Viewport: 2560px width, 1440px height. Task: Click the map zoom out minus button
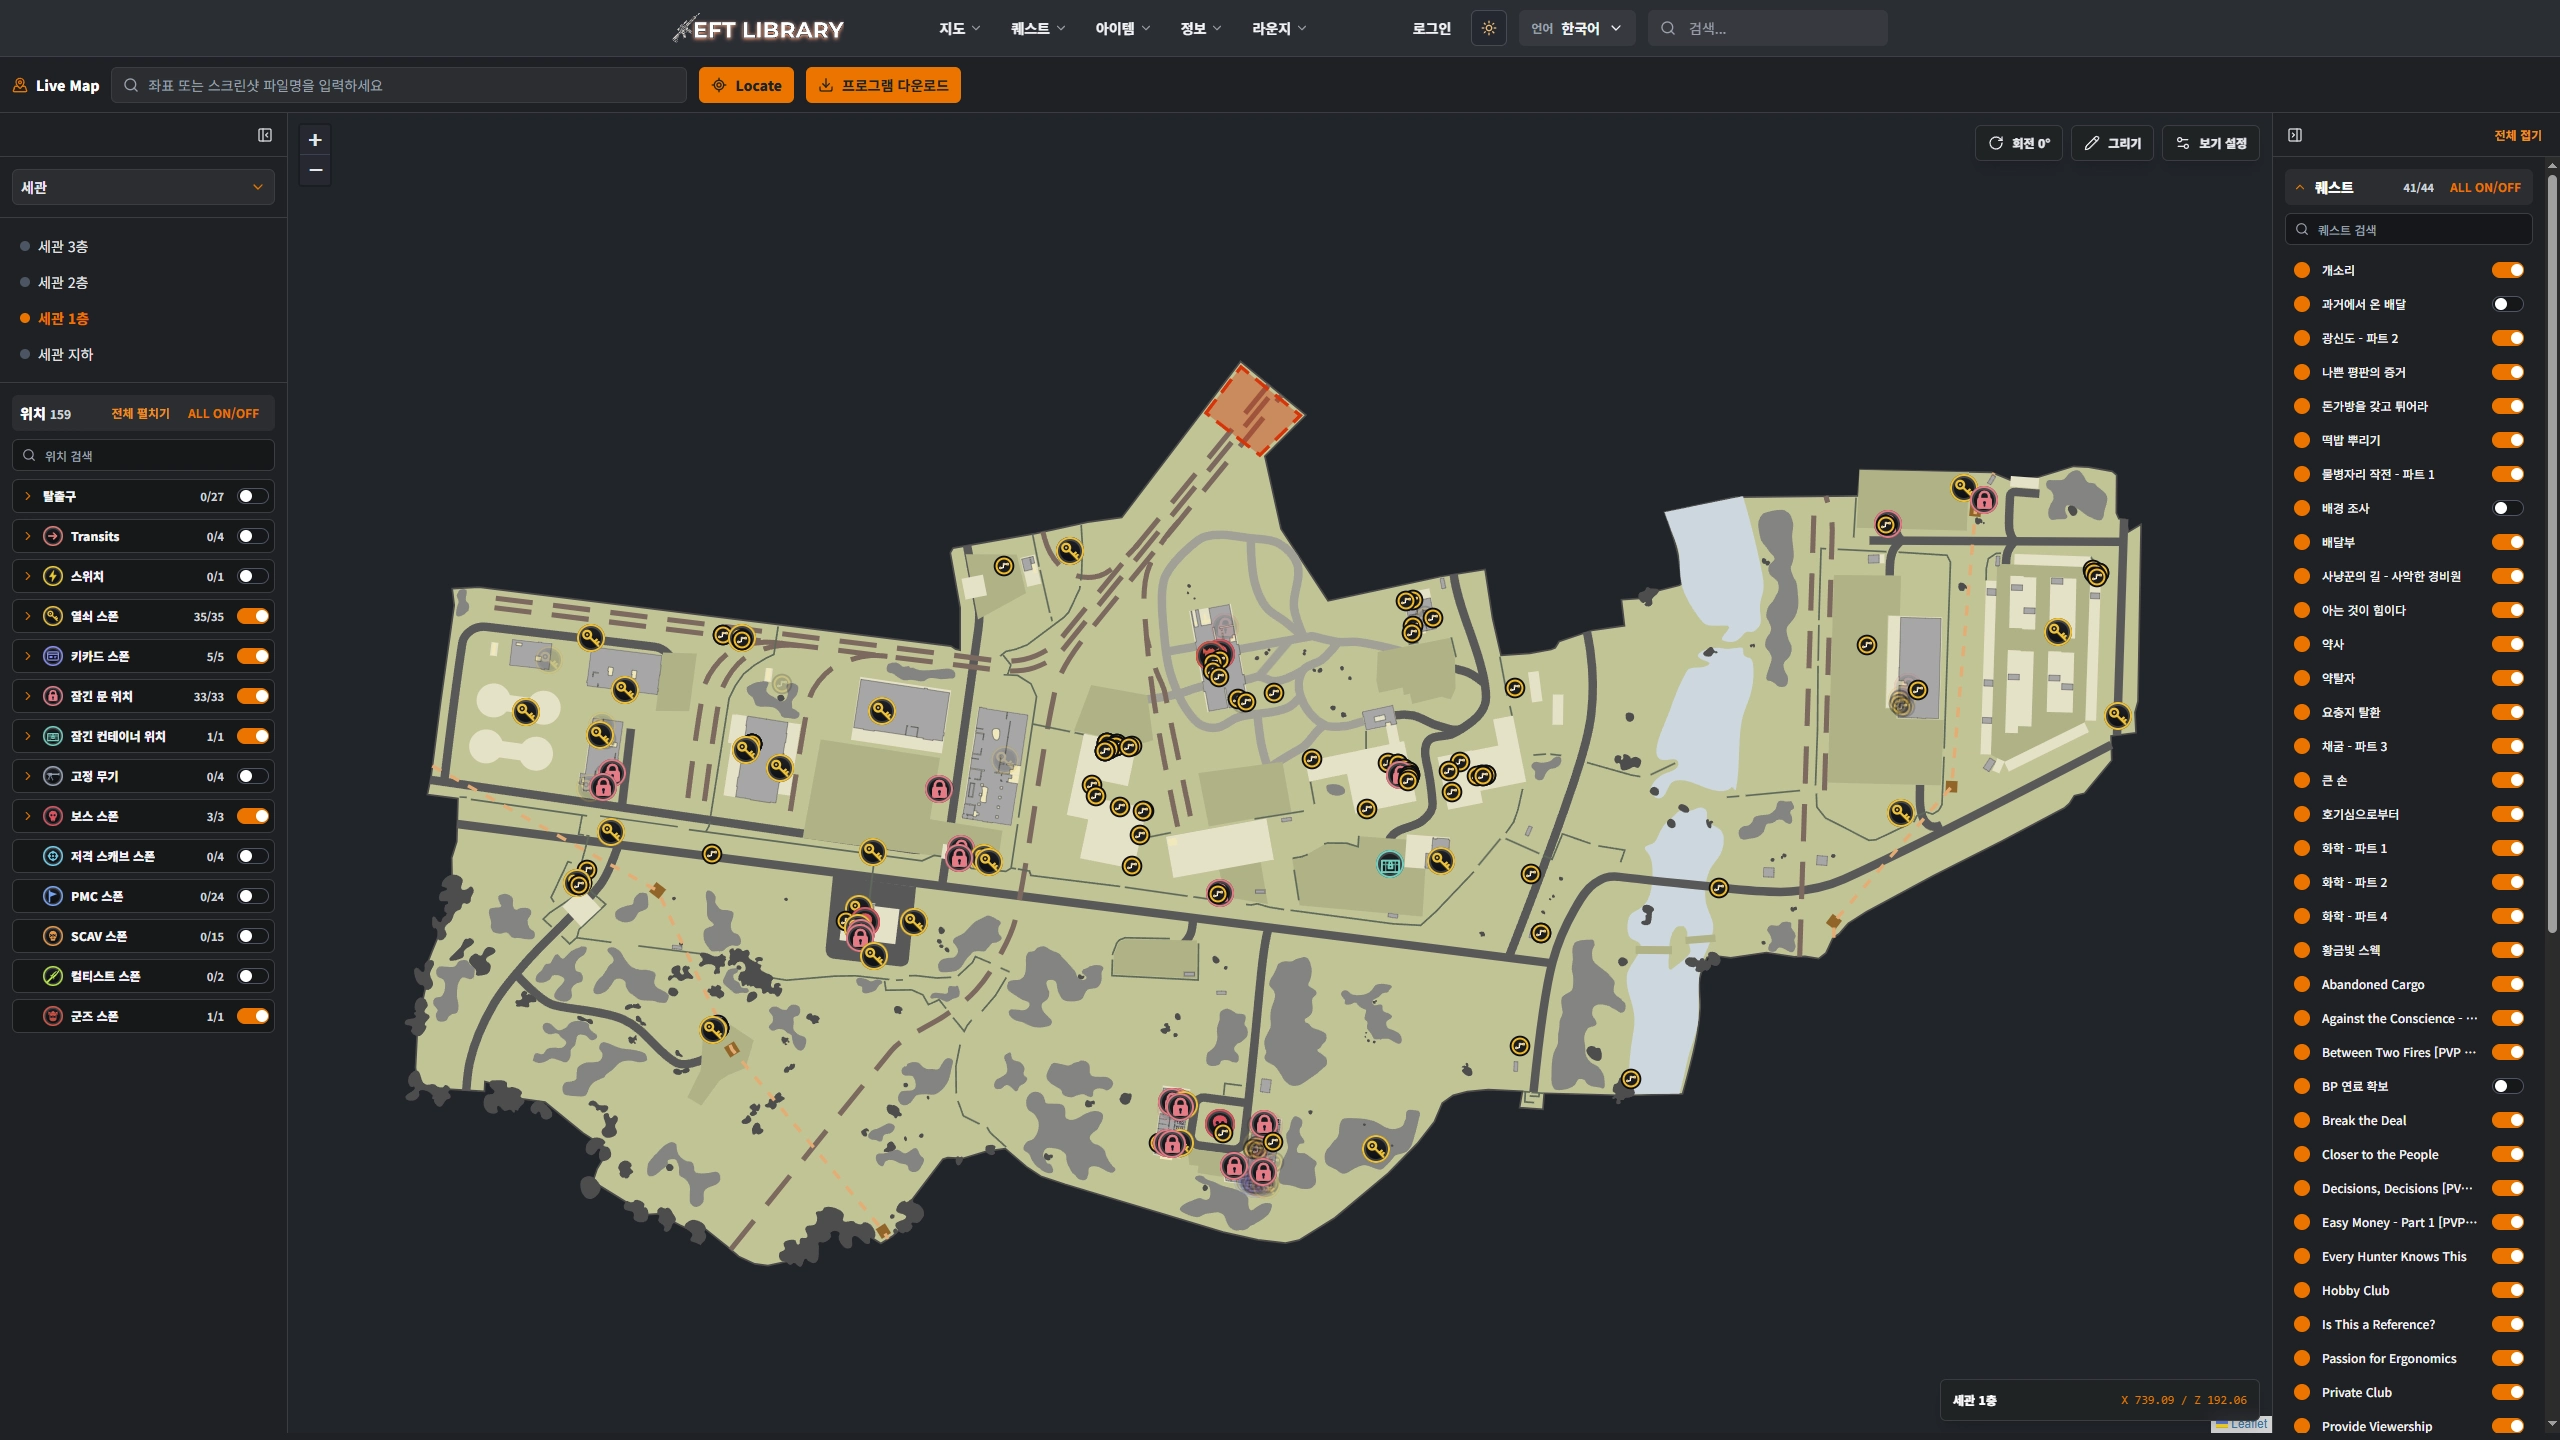click(315, 171)
